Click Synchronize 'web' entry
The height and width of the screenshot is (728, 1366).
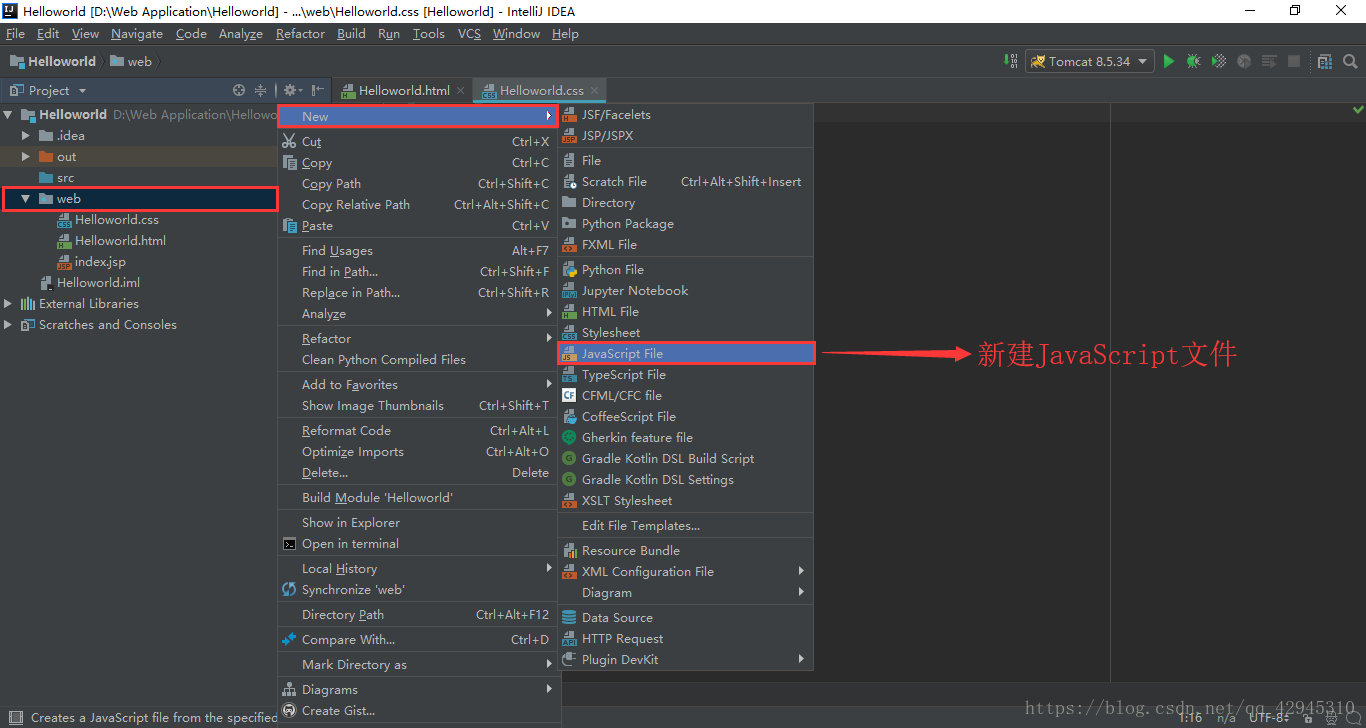pos(418,590)
